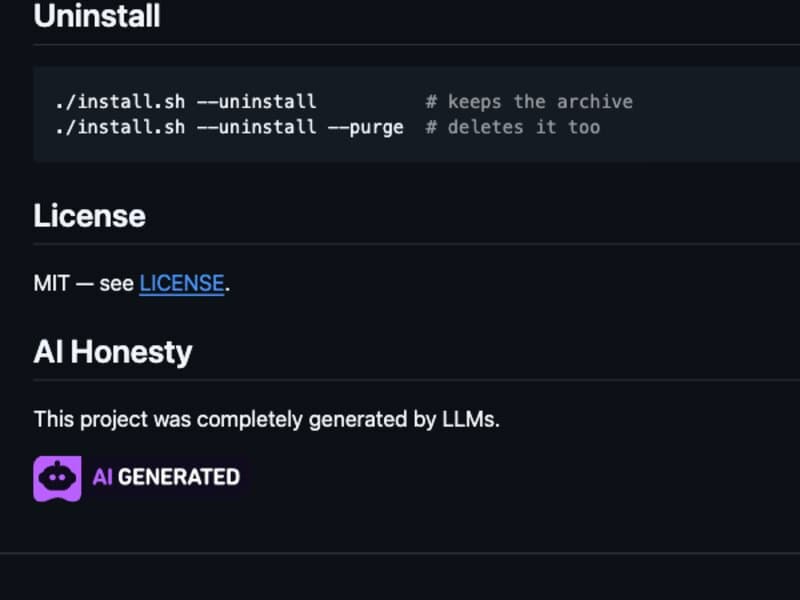Click the ./install.sh command without --purge
Screen dimensions: 800x600
coord(186,102)
